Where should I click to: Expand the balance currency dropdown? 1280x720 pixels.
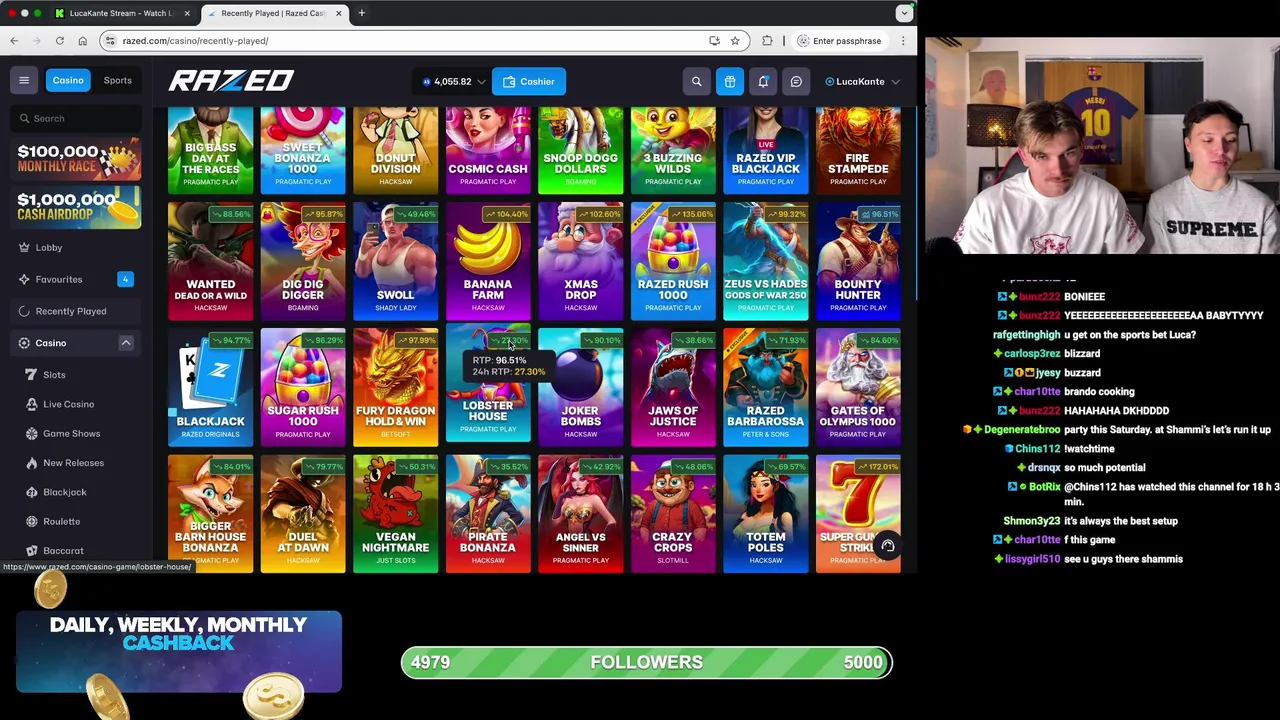[x=481, y=82]
